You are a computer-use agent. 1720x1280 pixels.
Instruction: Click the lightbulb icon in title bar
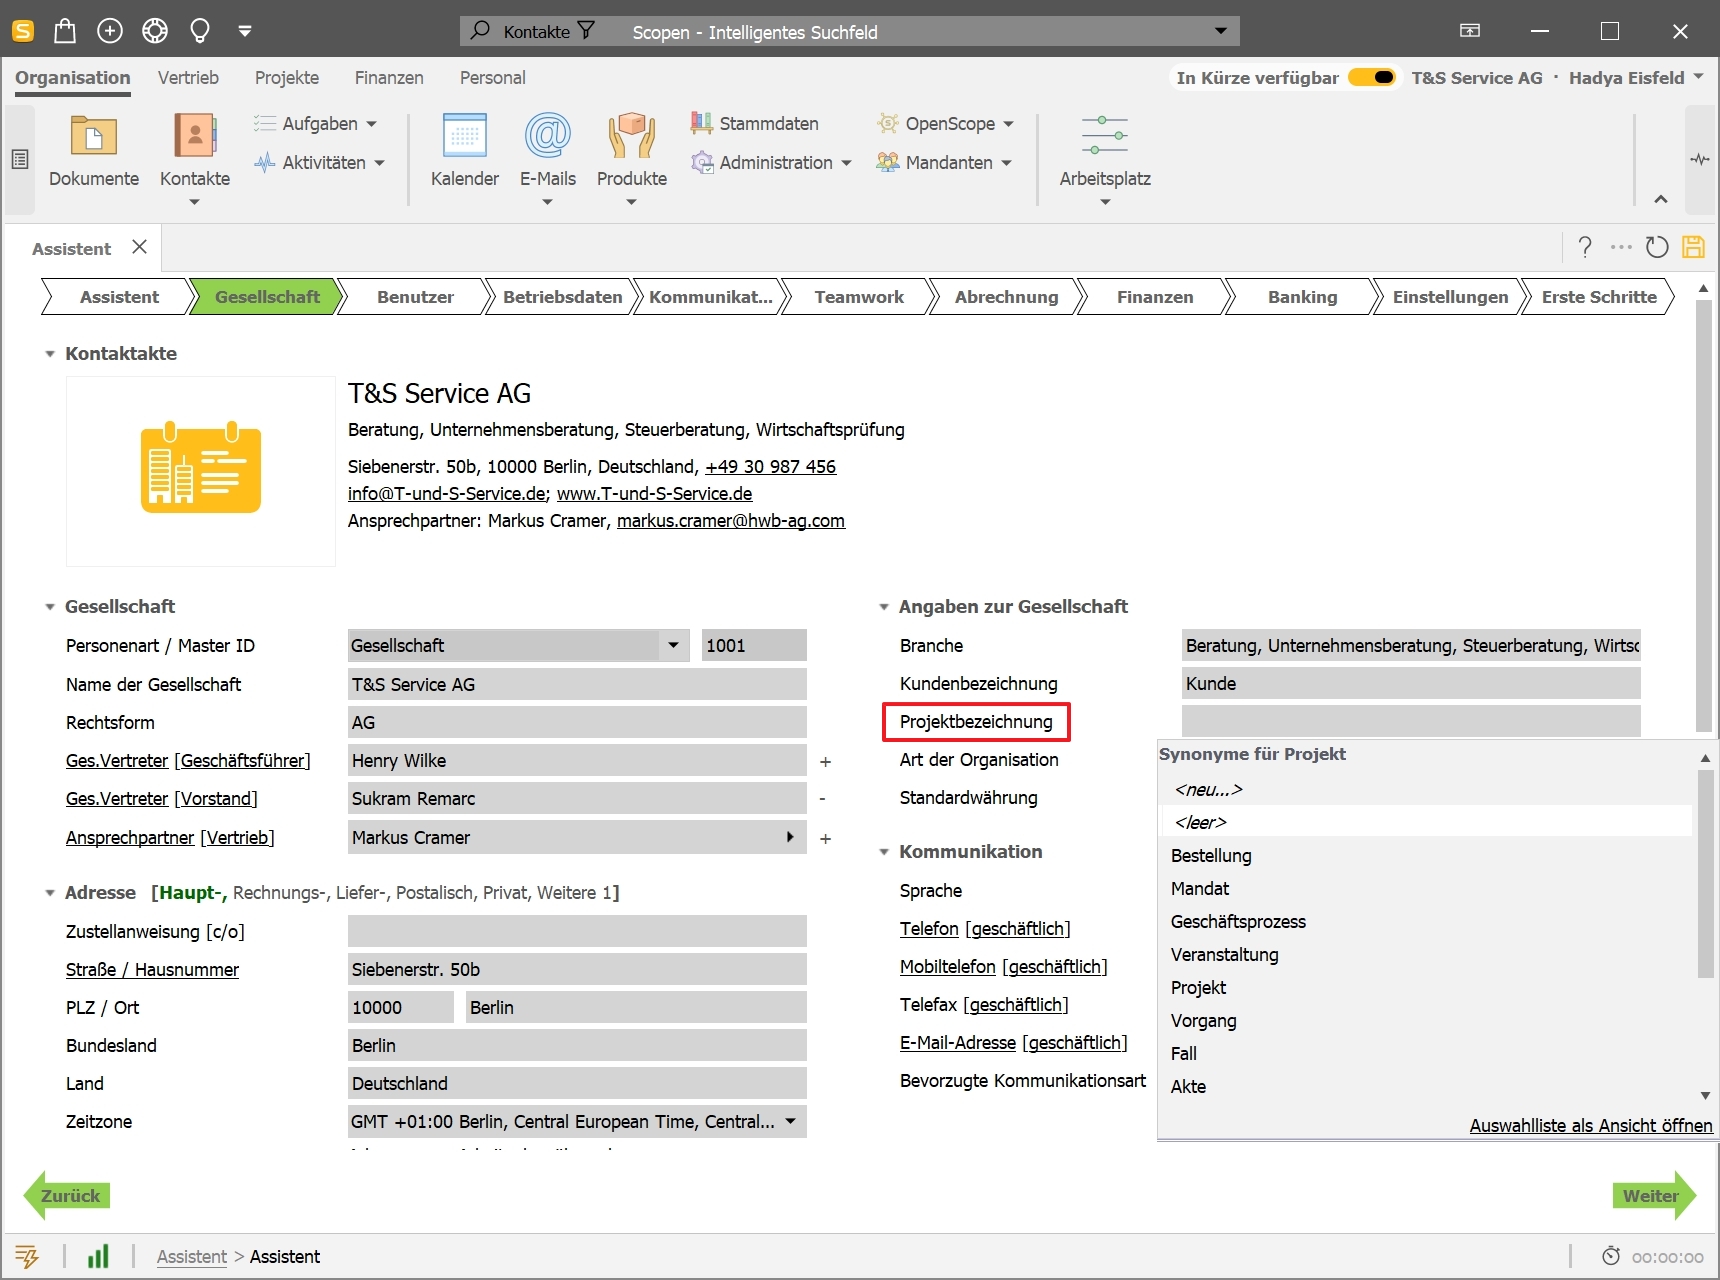click(200, 31)
